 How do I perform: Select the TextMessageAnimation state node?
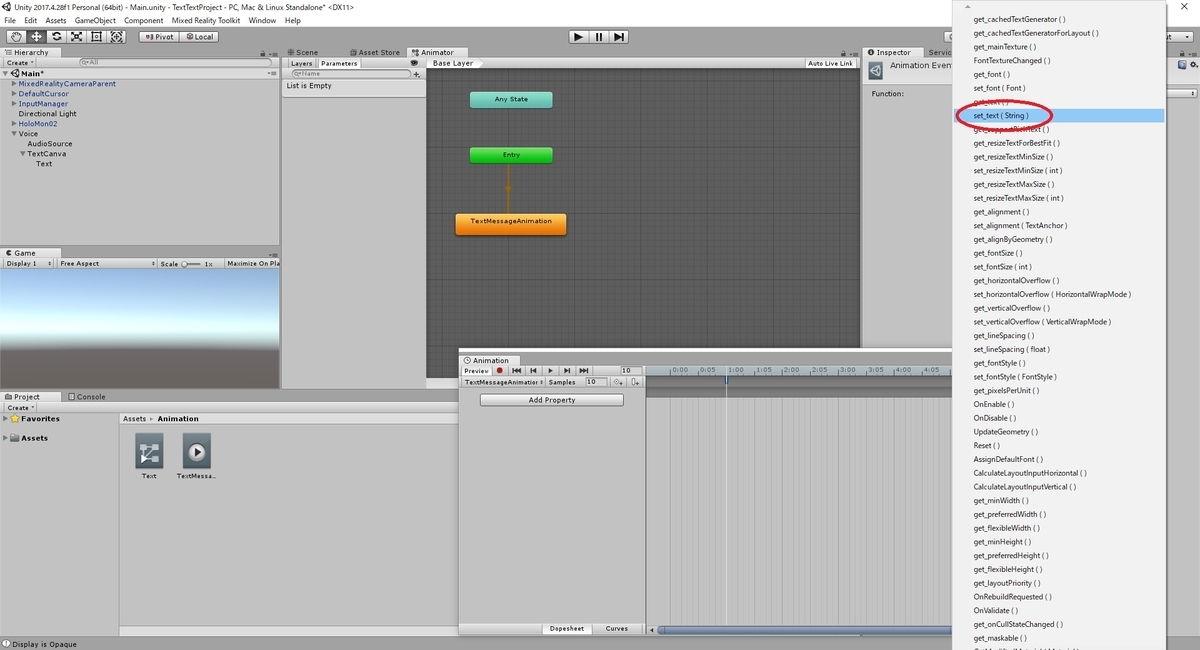[x=511, y=223]
